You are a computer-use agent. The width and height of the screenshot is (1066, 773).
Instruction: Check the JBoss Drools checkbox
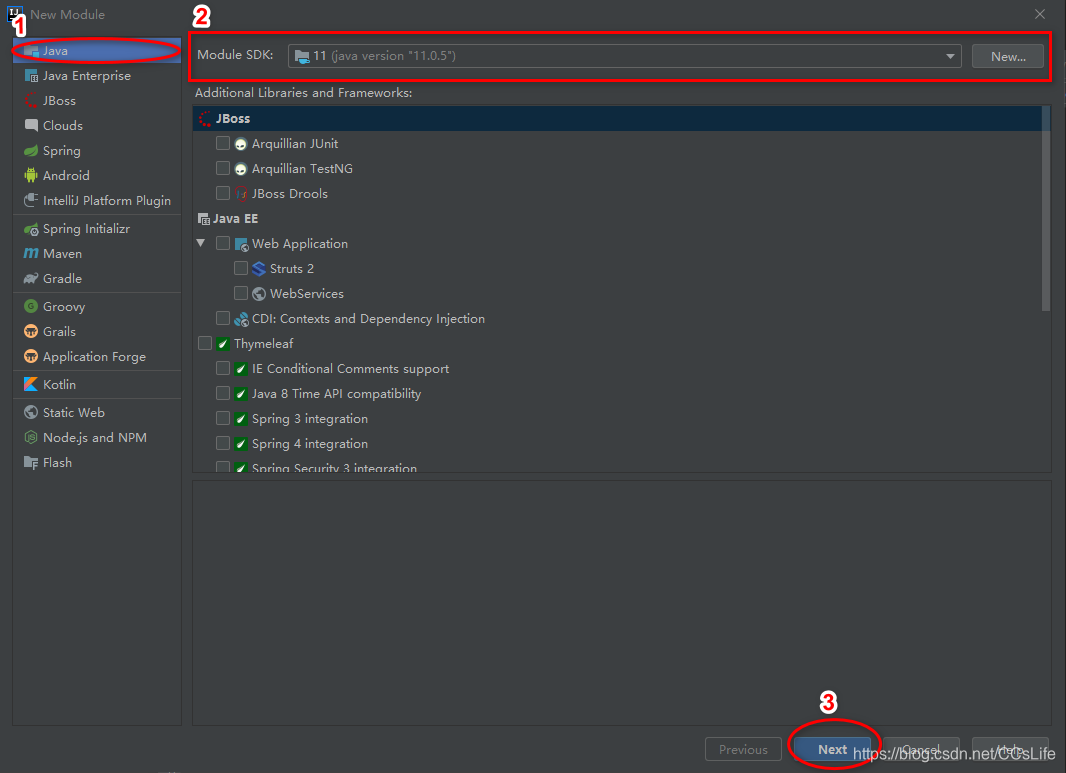(x=222, y=194)
